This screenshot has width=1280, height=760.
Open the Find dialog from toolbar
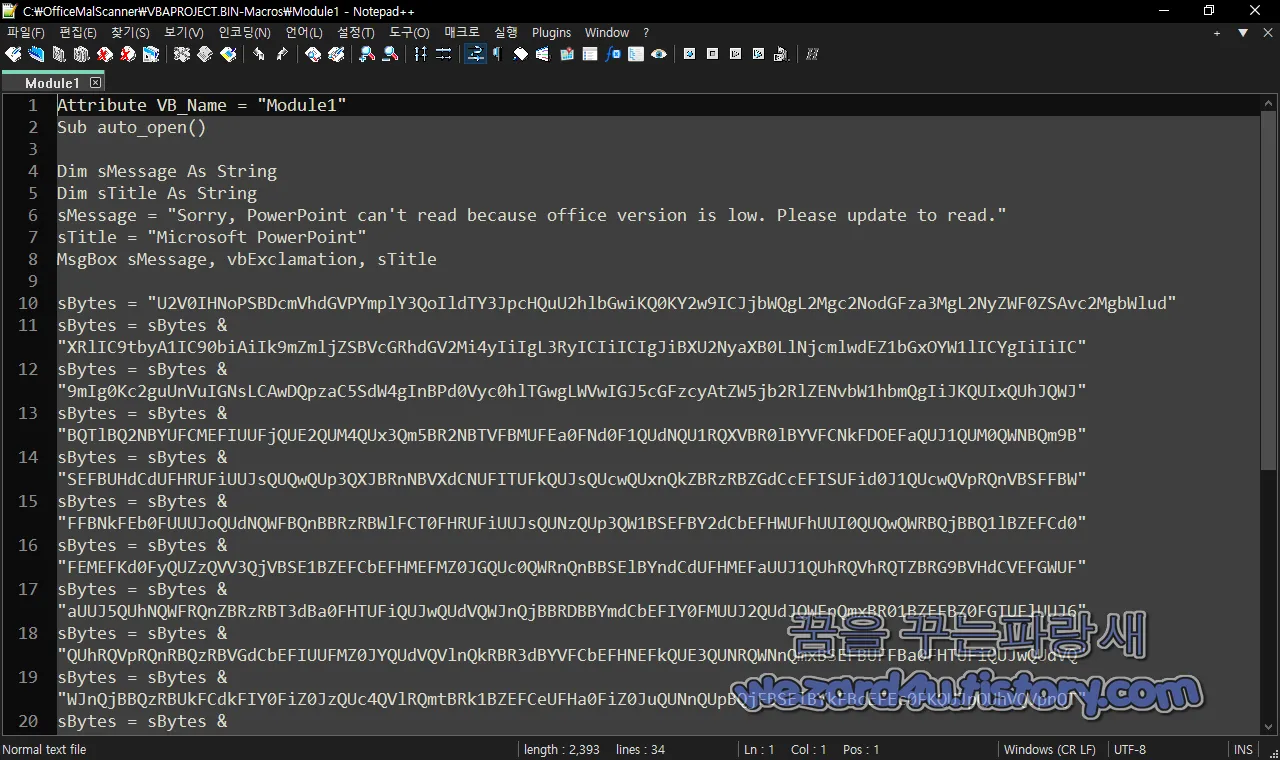point(313,54)
